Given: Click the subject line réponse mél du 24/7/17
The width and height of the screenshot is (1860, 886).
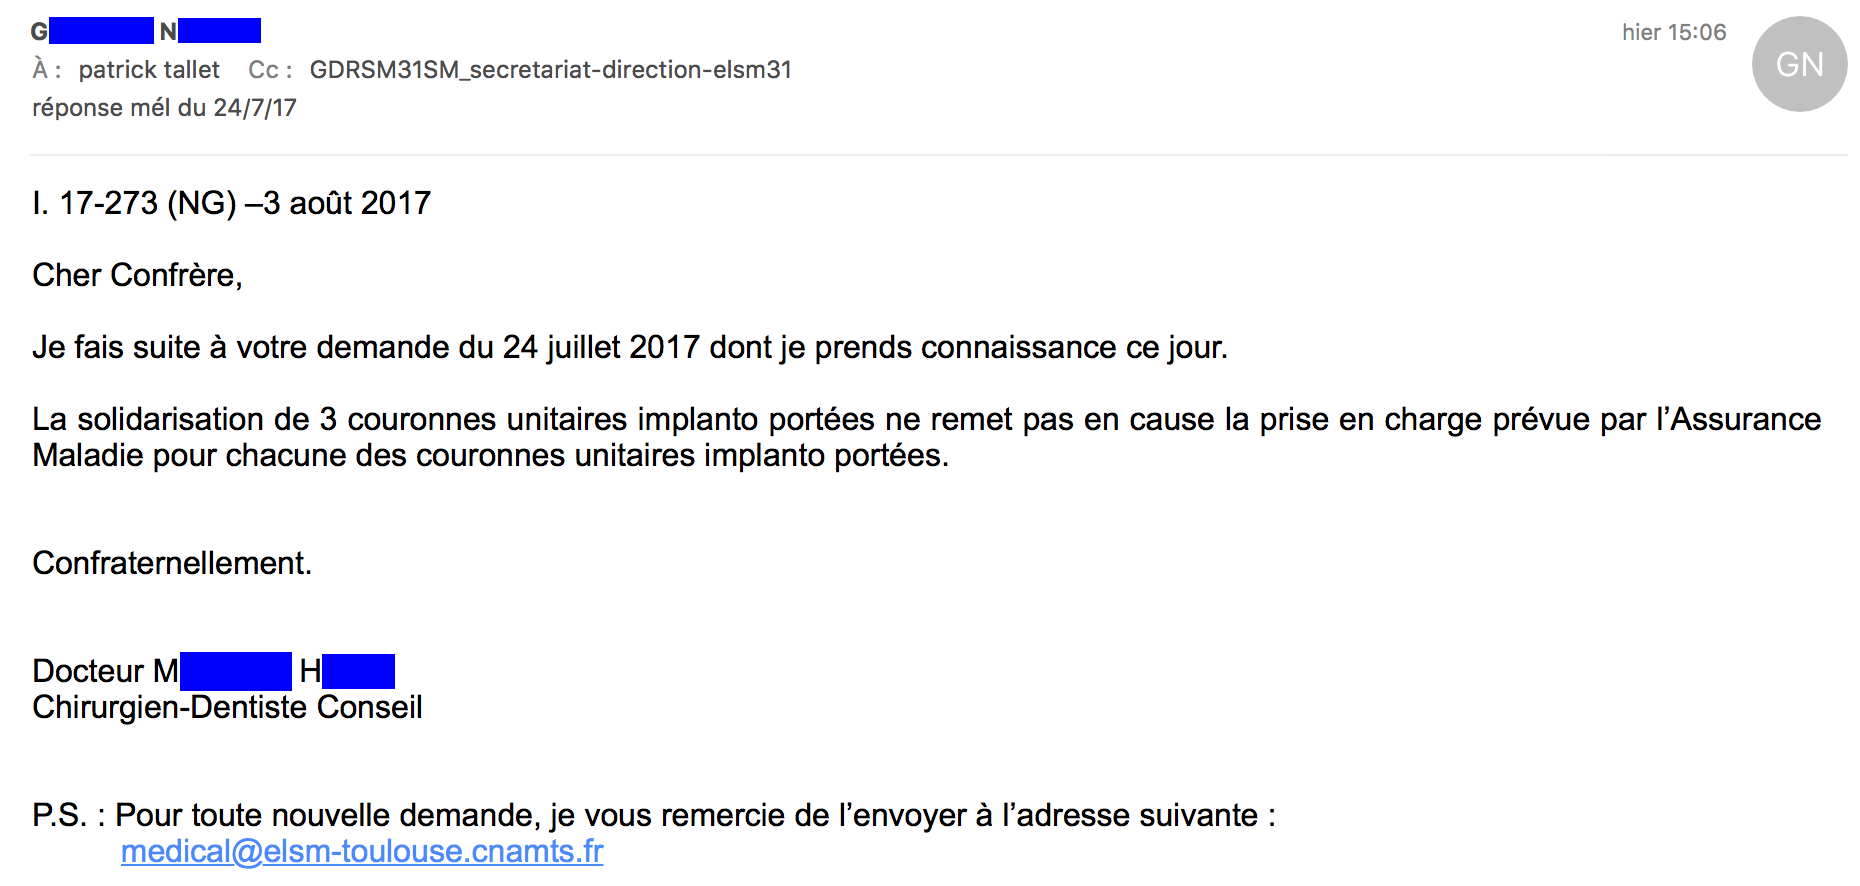Looking at the screenshot, I should point(164,108).
